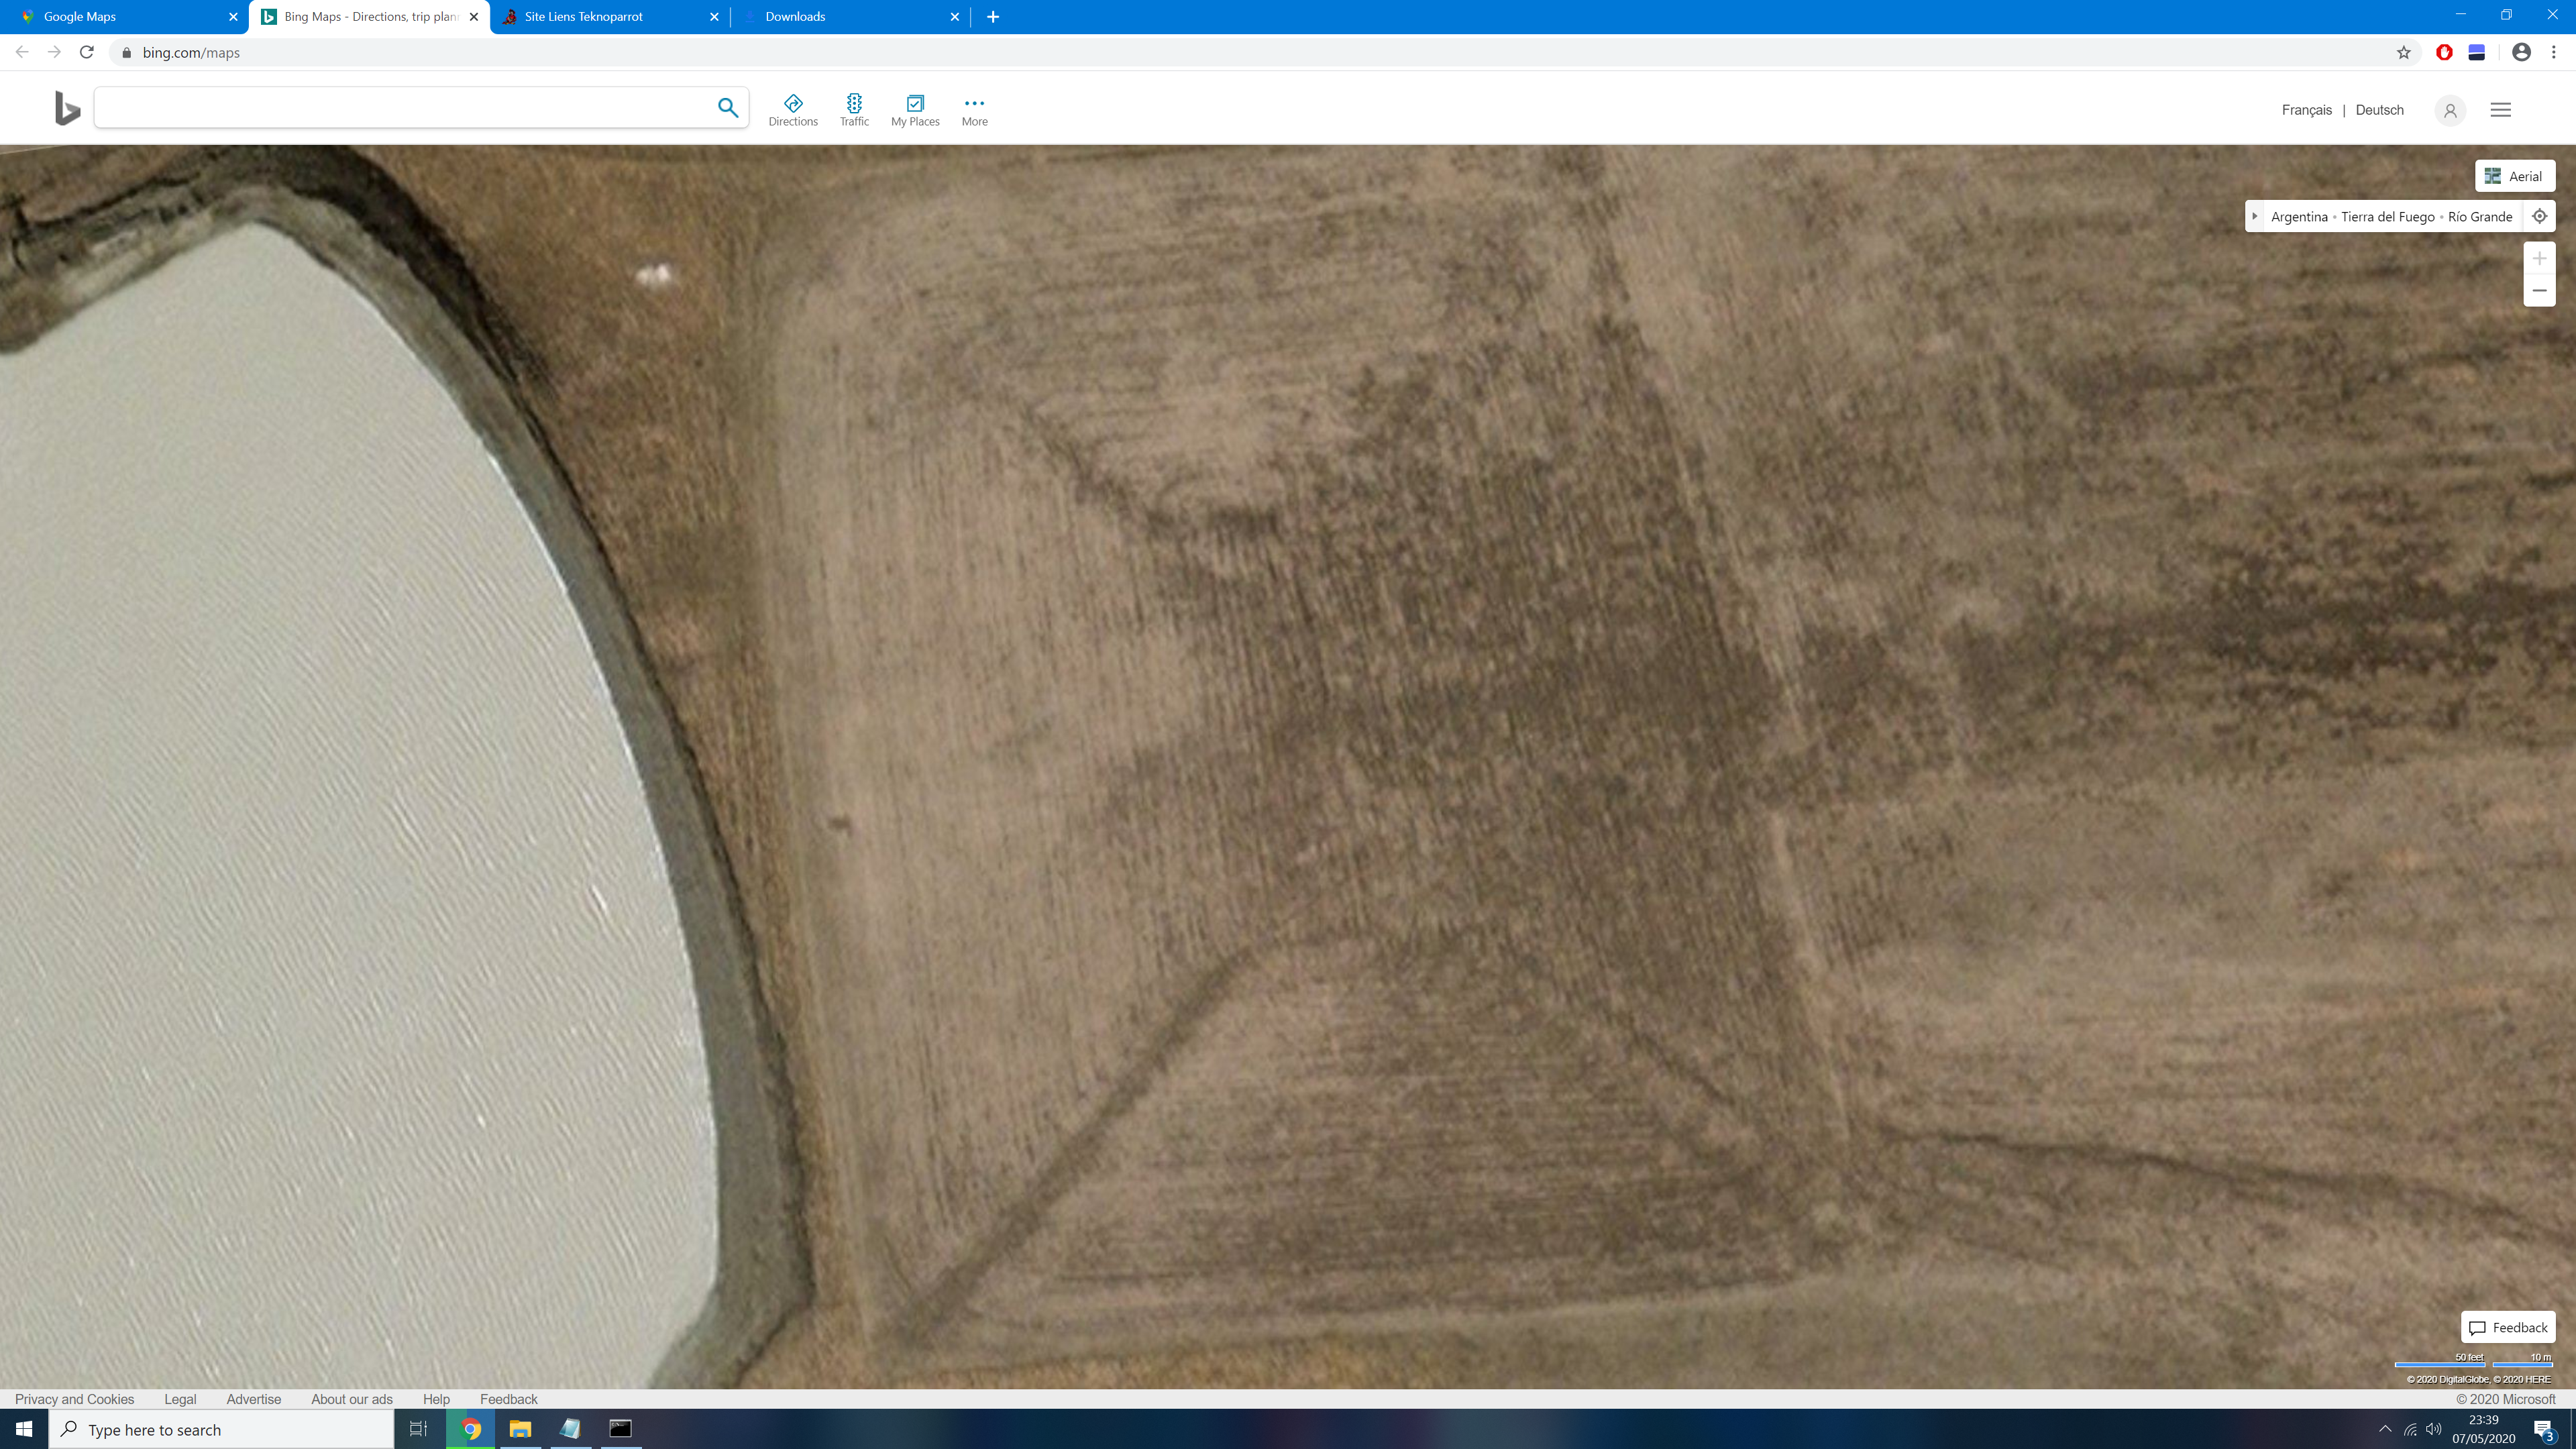Show Traffic on the map
2576x1449 pixels.
click(854, 110)
